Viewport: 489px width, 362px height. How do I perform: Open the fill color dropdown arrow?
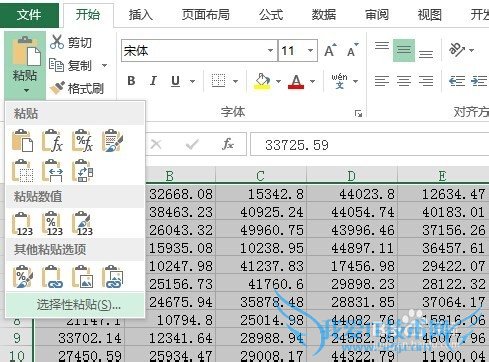(278, 81)
